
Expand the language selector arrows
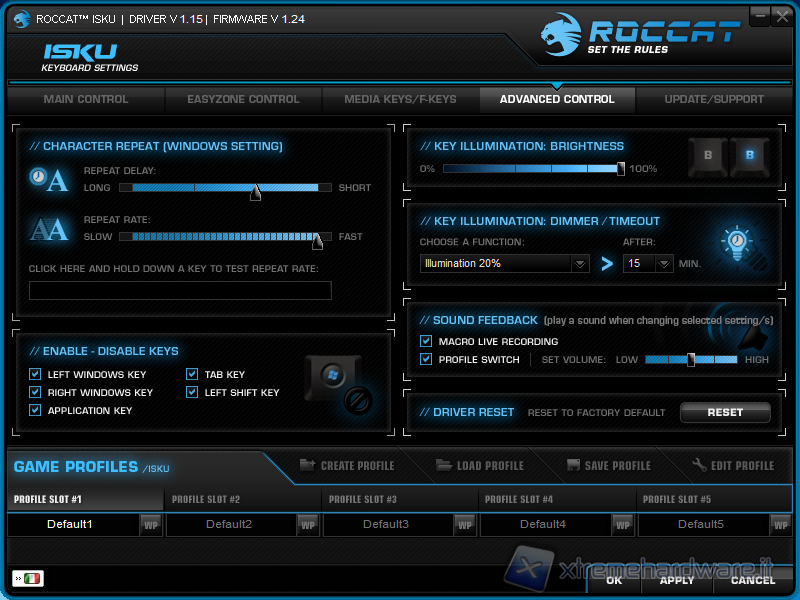[x=17, y=579]
